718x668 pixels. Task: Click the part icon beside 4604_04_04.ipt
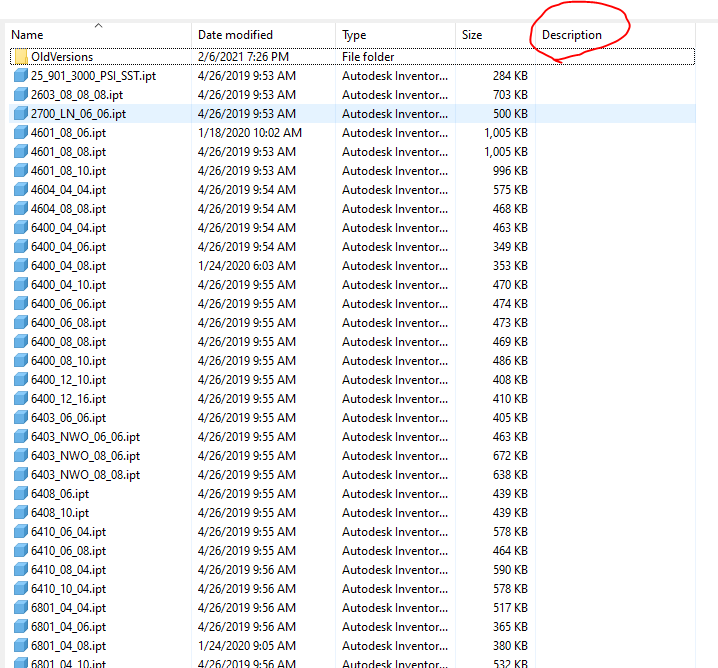pyautogui.click(x=21, y=190)
